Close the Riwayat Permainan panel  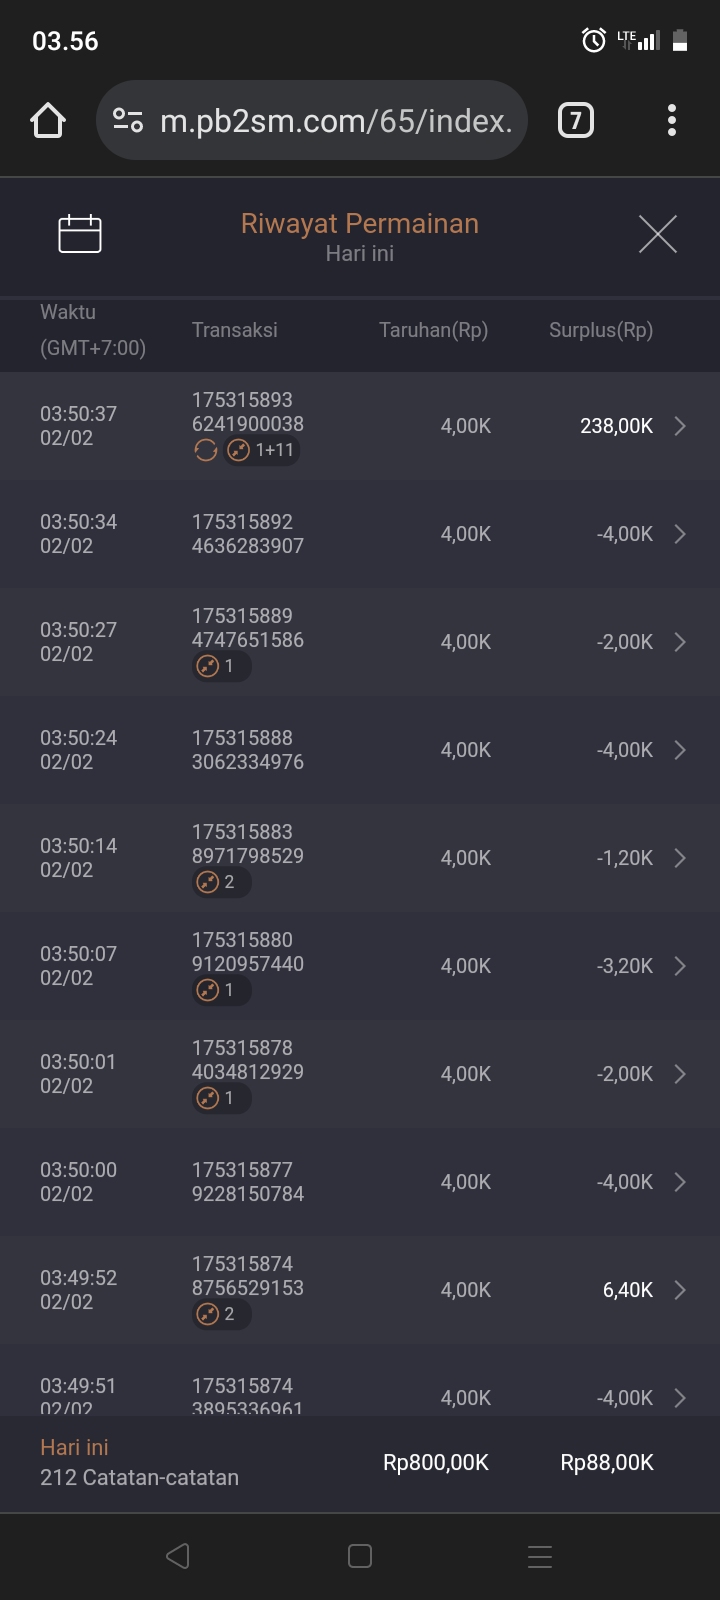point(657,234)
